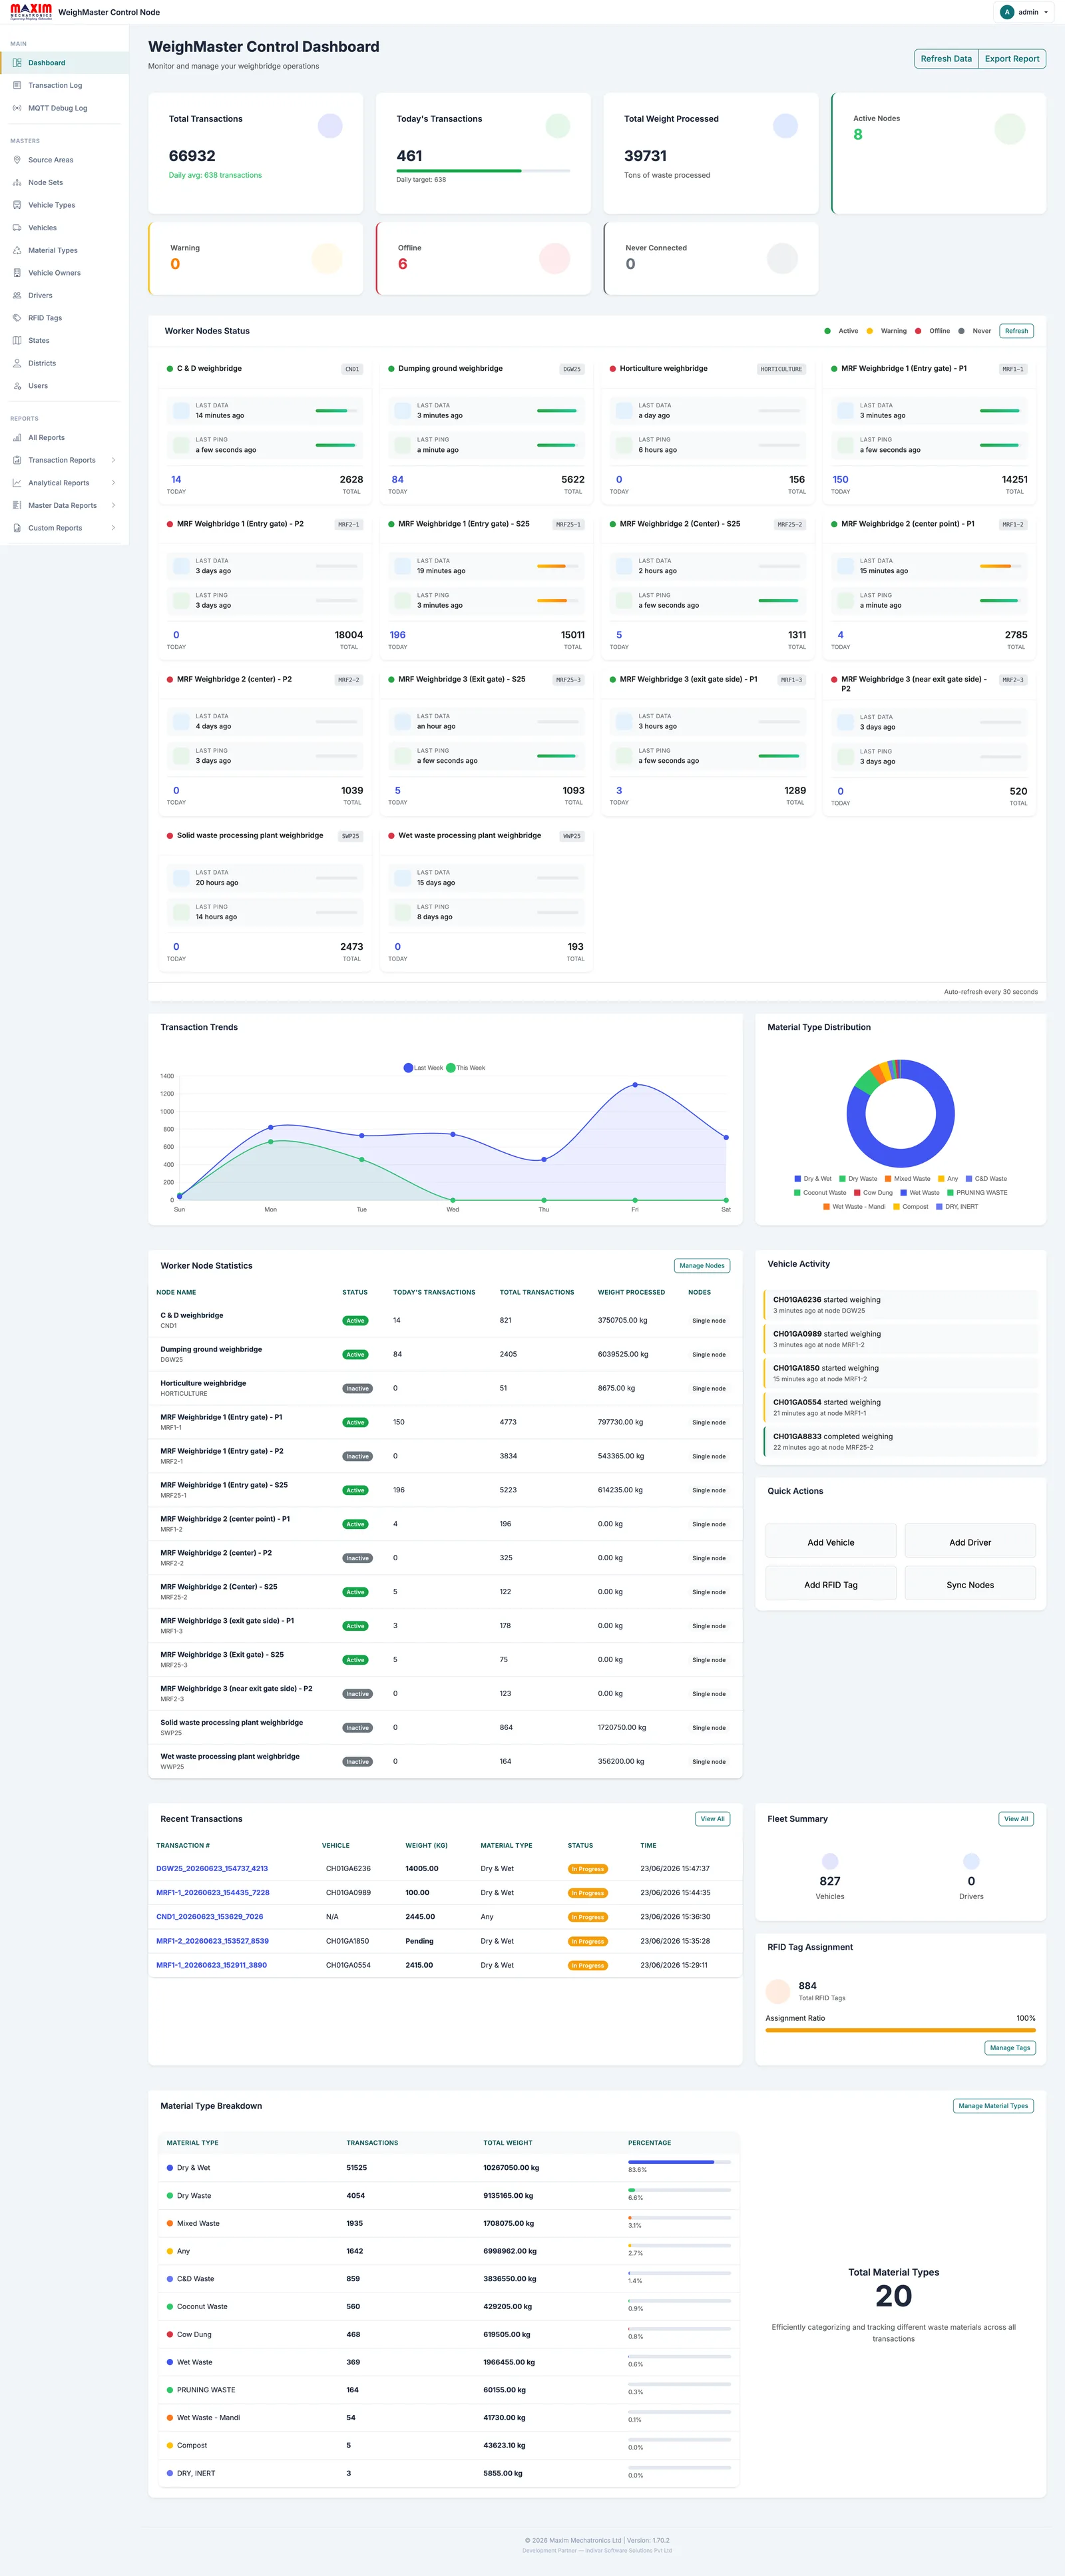Toggle Dry Waste in donut legend

coord(858,1179)
